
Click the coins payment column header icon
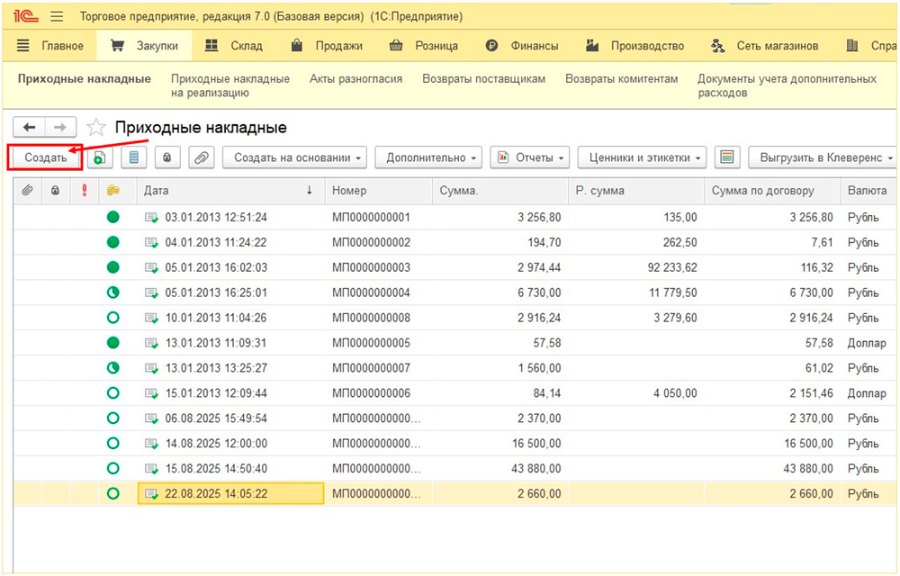pyautogui.click(x=113, y=190)
